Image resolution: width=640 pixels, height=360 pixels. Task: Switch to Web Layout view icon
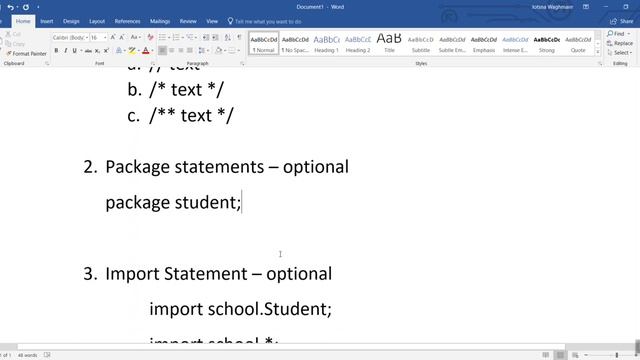pyautogui.click(x=575, y=355)
